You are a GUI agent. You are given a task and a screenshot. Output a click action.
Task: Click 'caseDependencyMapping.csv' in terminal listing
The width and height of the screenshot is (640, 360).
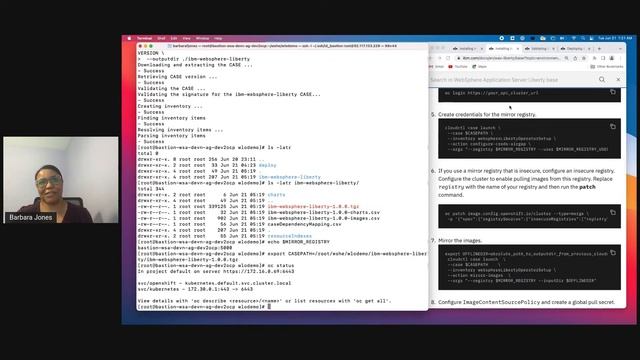(304, 224)
